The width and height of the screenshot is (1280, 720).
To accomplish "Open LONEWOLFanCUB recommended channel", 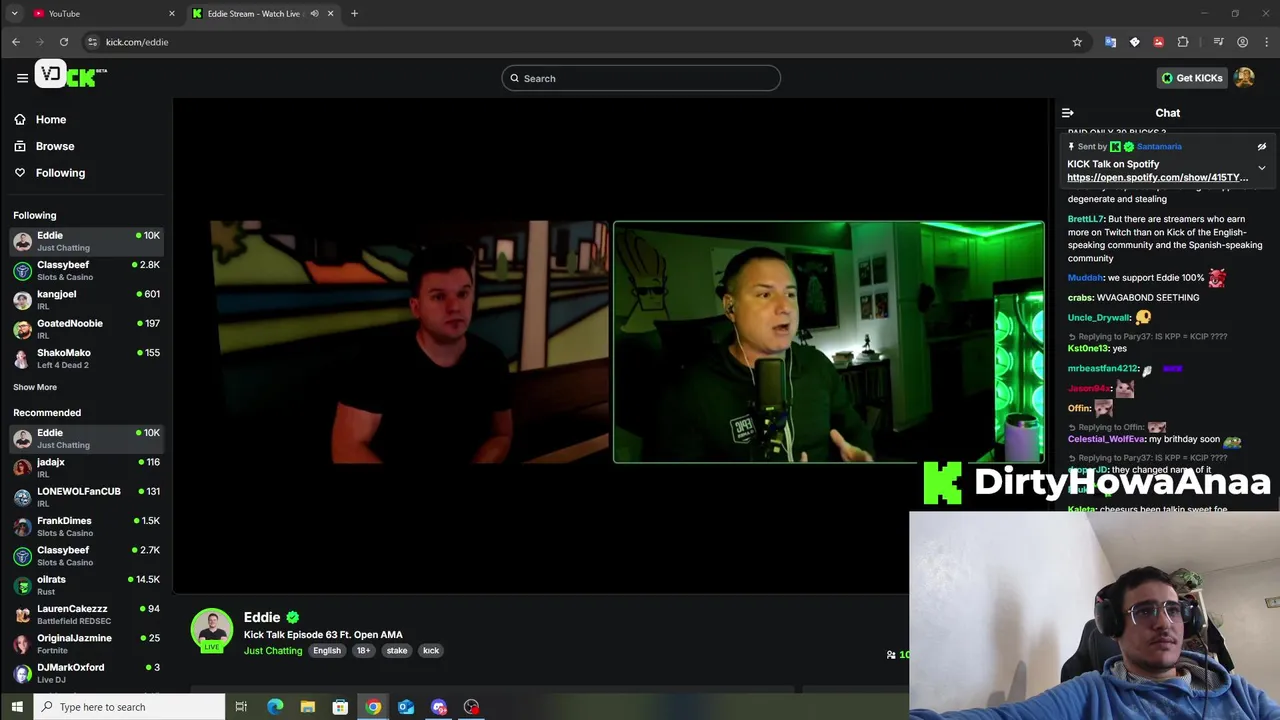I will (86, 497).
